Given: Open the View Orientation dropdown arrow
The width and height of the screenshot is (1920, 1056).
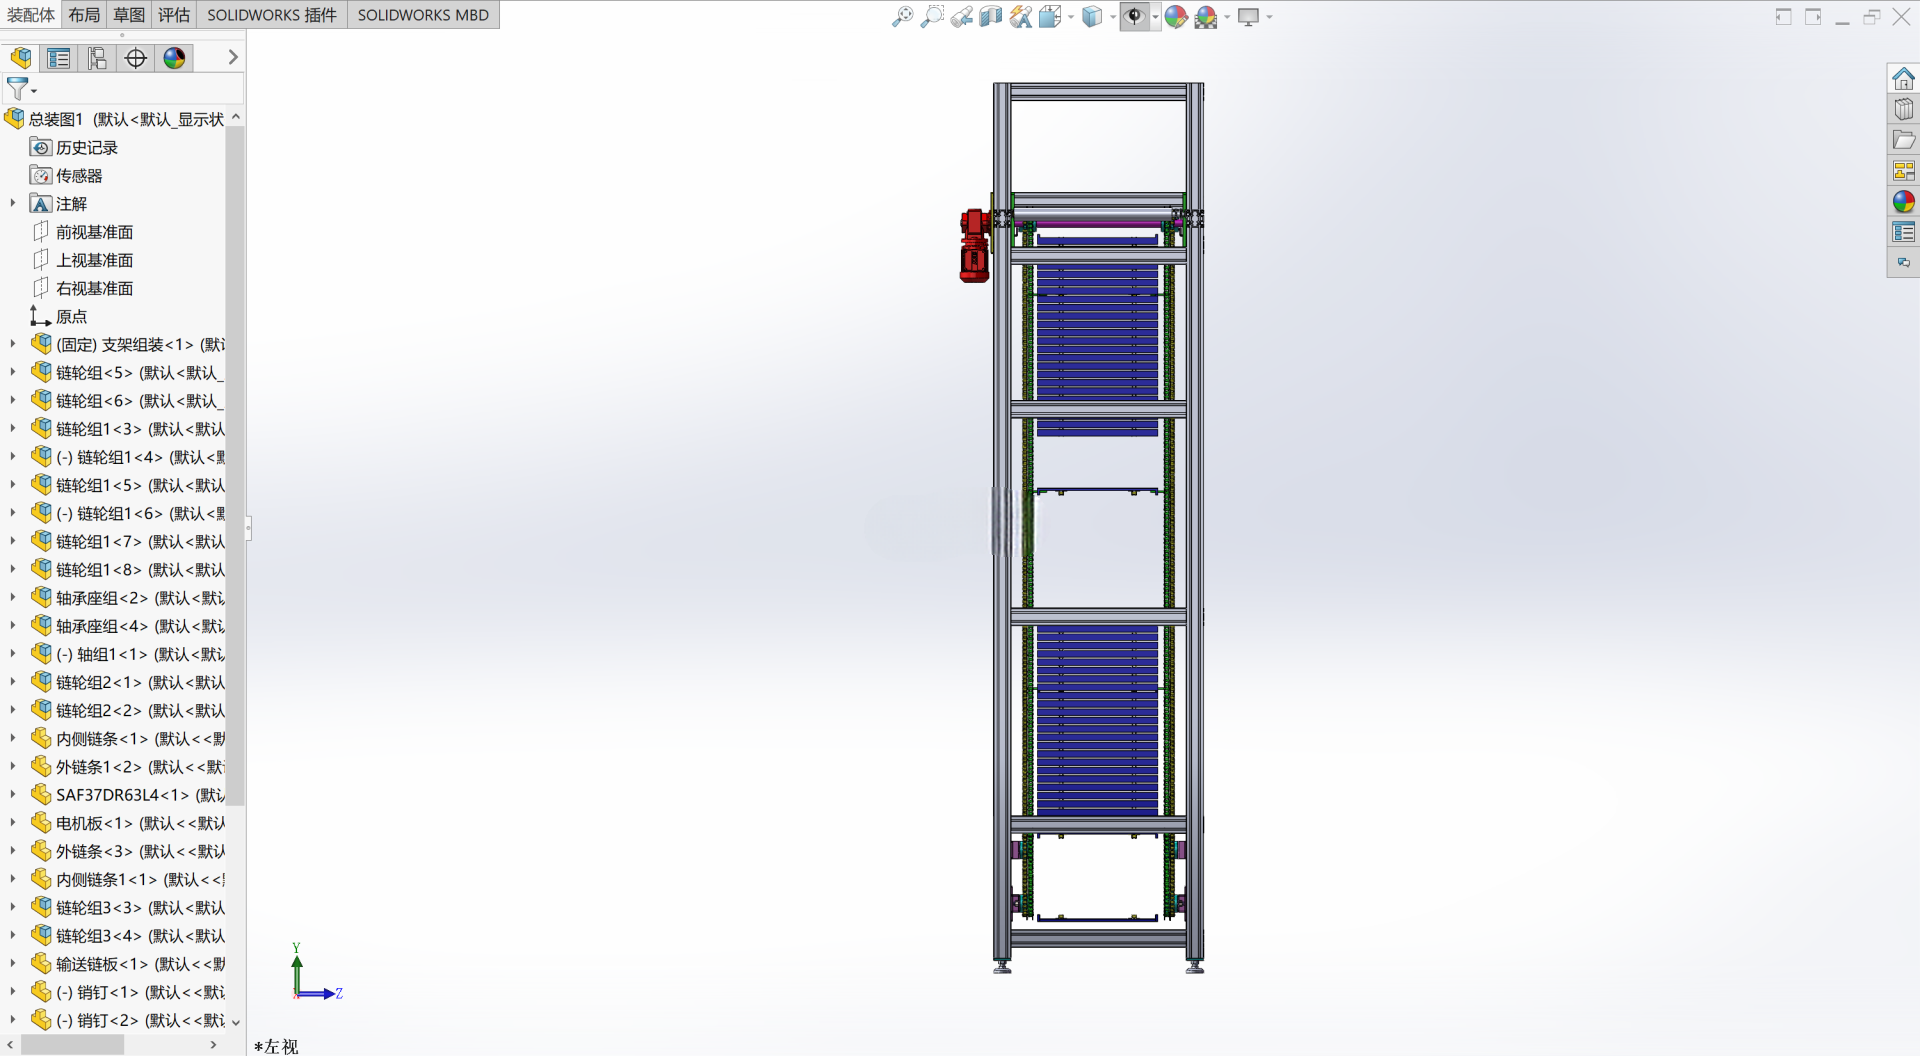Looking at the screenshot, I should click(x=1071, y=17).
